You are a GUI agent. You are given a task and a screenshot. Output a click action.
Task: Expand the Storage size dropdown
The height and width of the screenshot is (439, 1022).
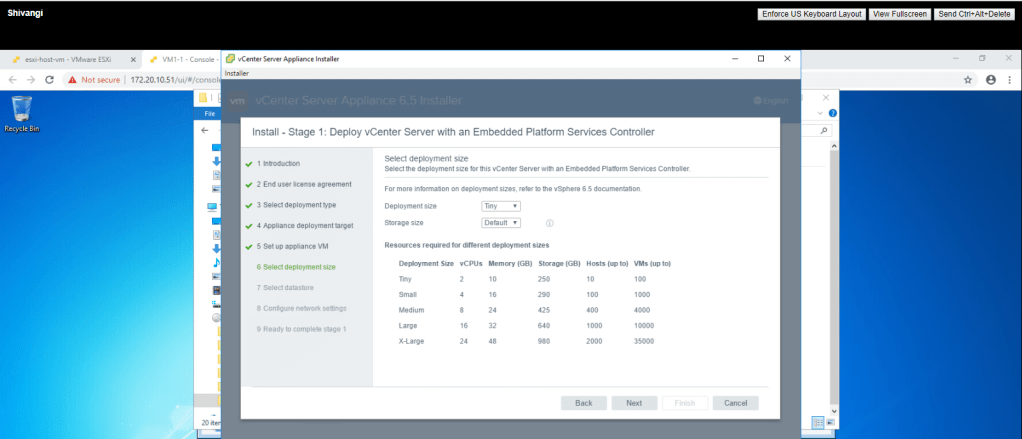pyautogui.click(x=502, y=223)
